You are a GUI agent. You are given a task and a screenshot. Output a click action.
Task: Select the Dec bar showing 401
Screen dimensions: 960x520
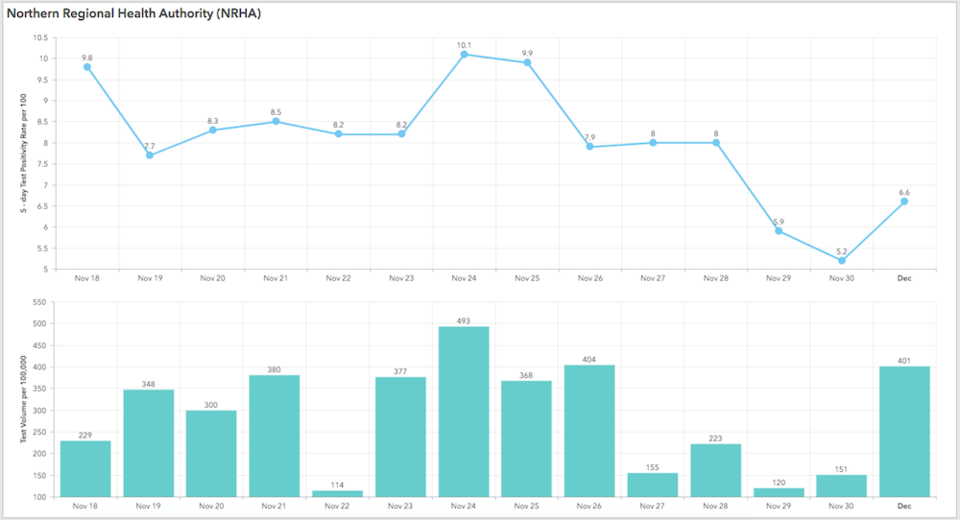click(904, 432)
